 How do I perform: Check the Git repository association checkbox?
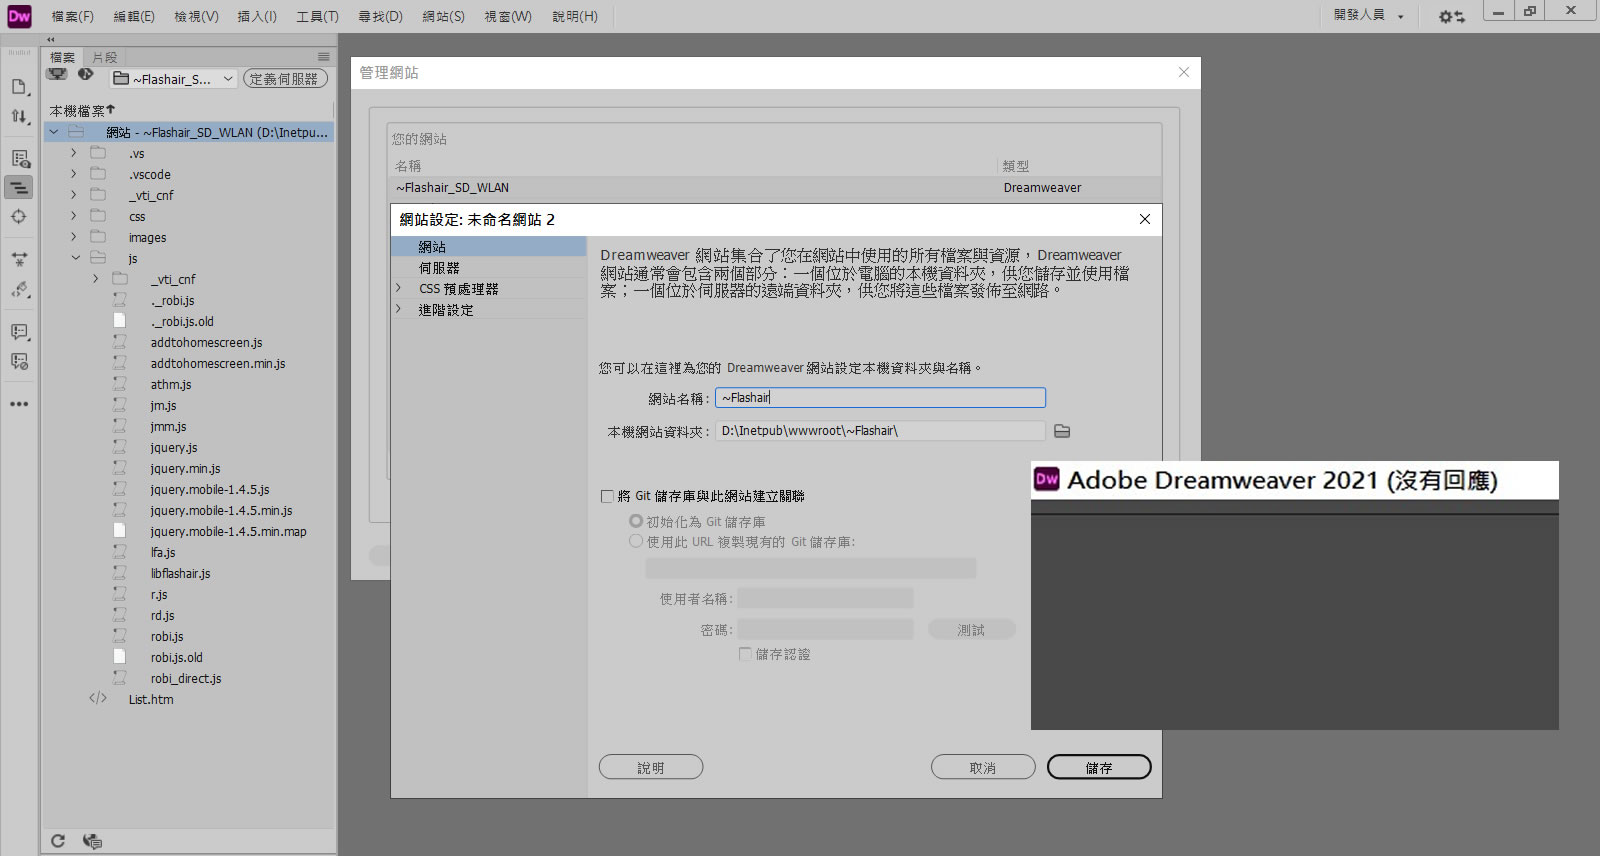pos(607,496)
